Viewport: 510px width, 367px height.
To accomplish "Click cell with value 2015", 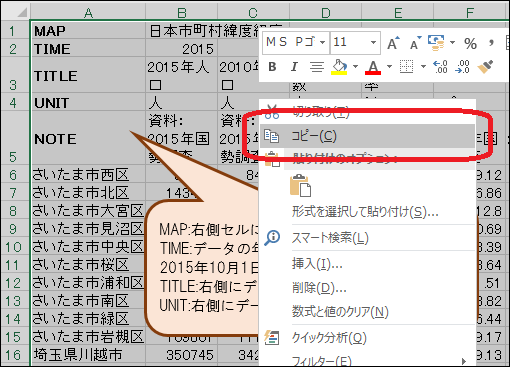I will point(182,49).
